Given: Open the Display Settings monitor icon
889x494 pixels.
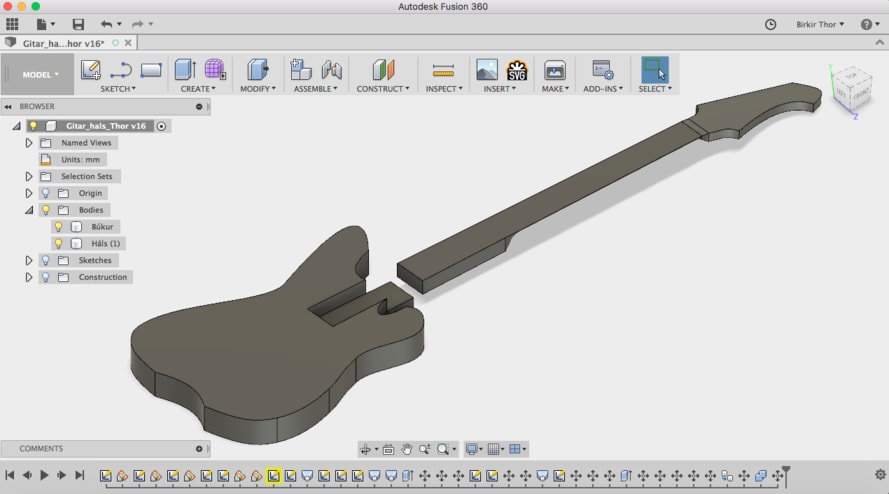Looking at the screenshot, I should (471, 449).
